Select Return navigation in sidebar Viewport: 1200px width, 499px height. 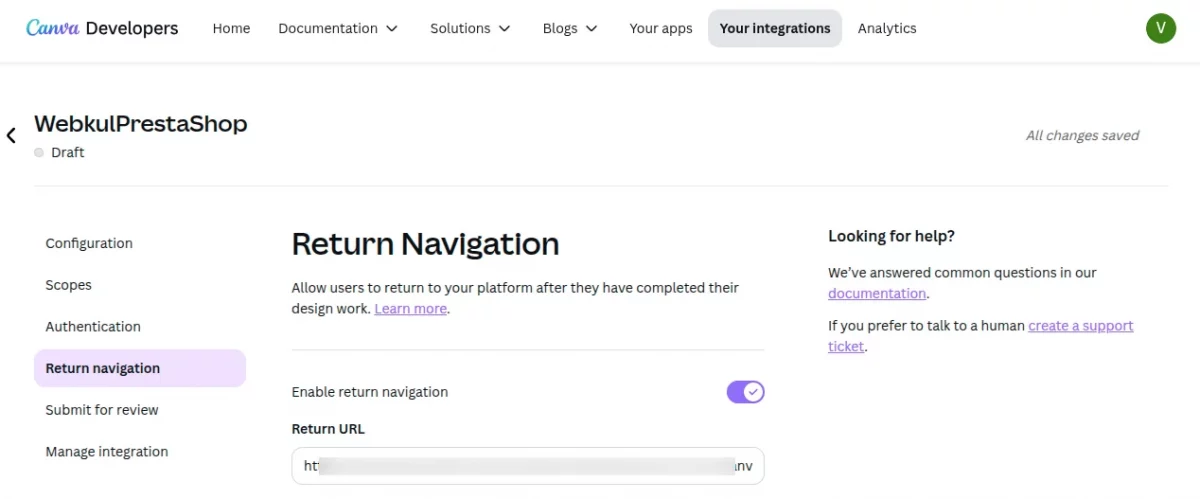click(140, 368)
